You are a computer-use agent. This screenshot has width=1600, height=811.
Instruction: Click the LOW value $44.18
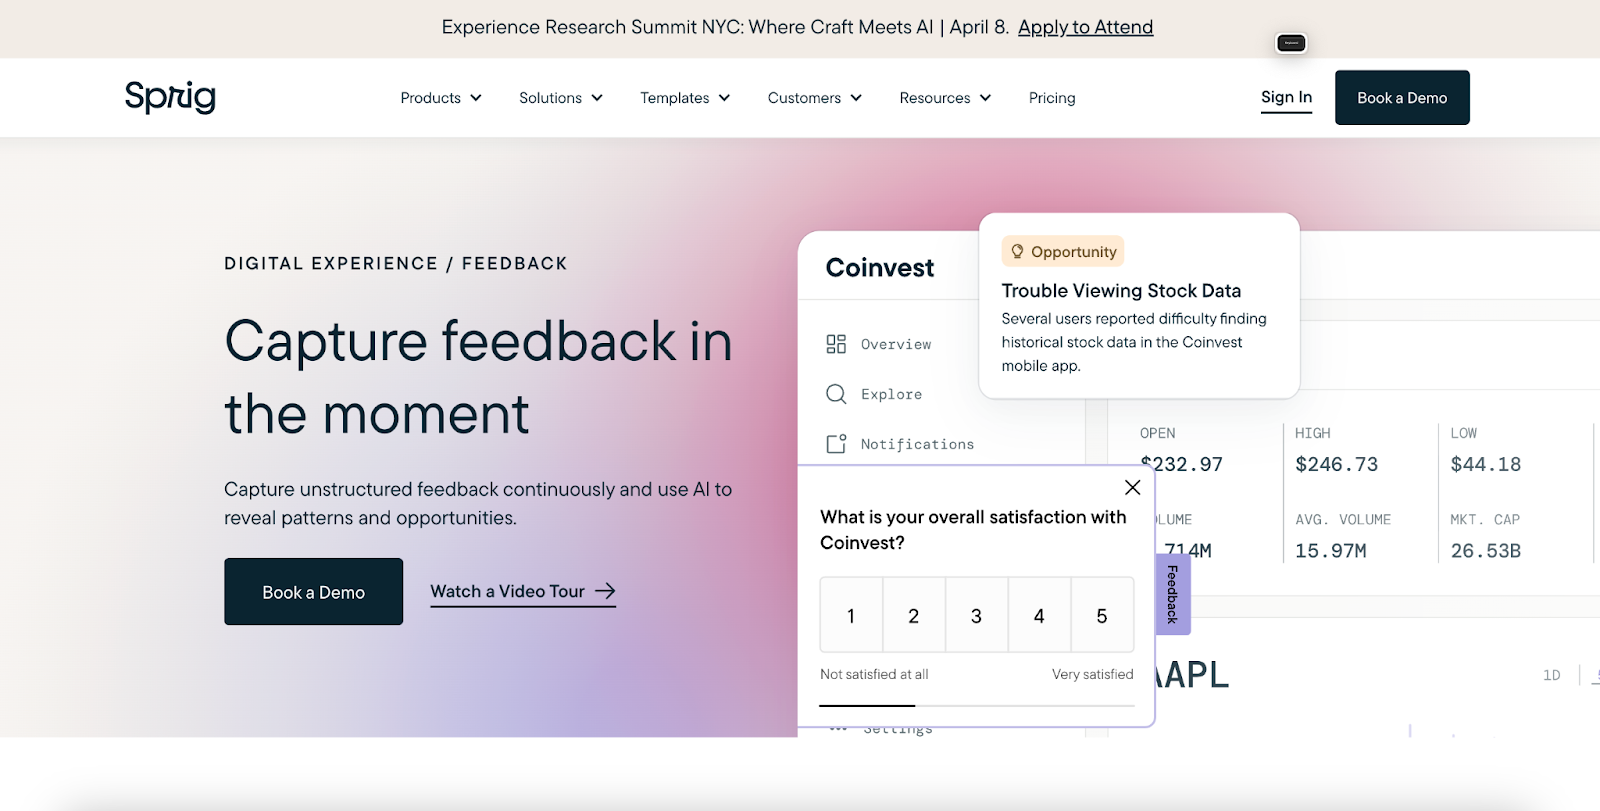pyautogui.click(x=1485, y=464)
